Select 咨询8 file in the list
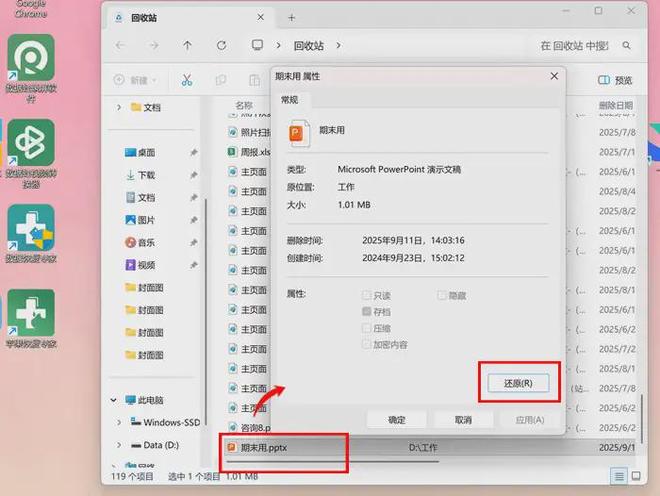This screenshot has height=496, width=660. (x=250, y=428)
